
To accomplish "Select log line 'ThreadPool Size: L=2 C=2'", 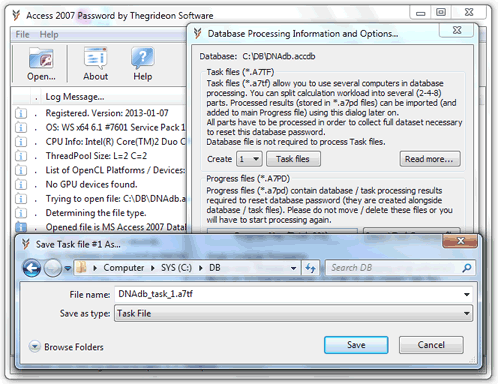I will coord(96,156).
